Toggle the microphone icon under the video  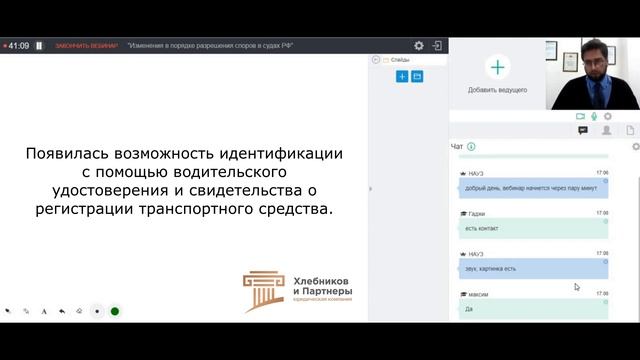pyautogui.click(x=594, y=116)
